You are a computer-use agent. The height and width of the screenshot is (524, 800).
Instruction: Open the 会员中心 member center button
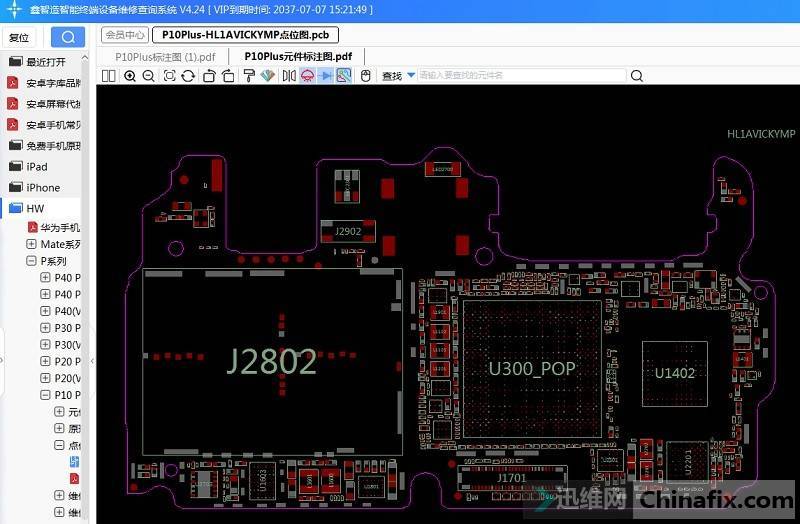(126, 34)
